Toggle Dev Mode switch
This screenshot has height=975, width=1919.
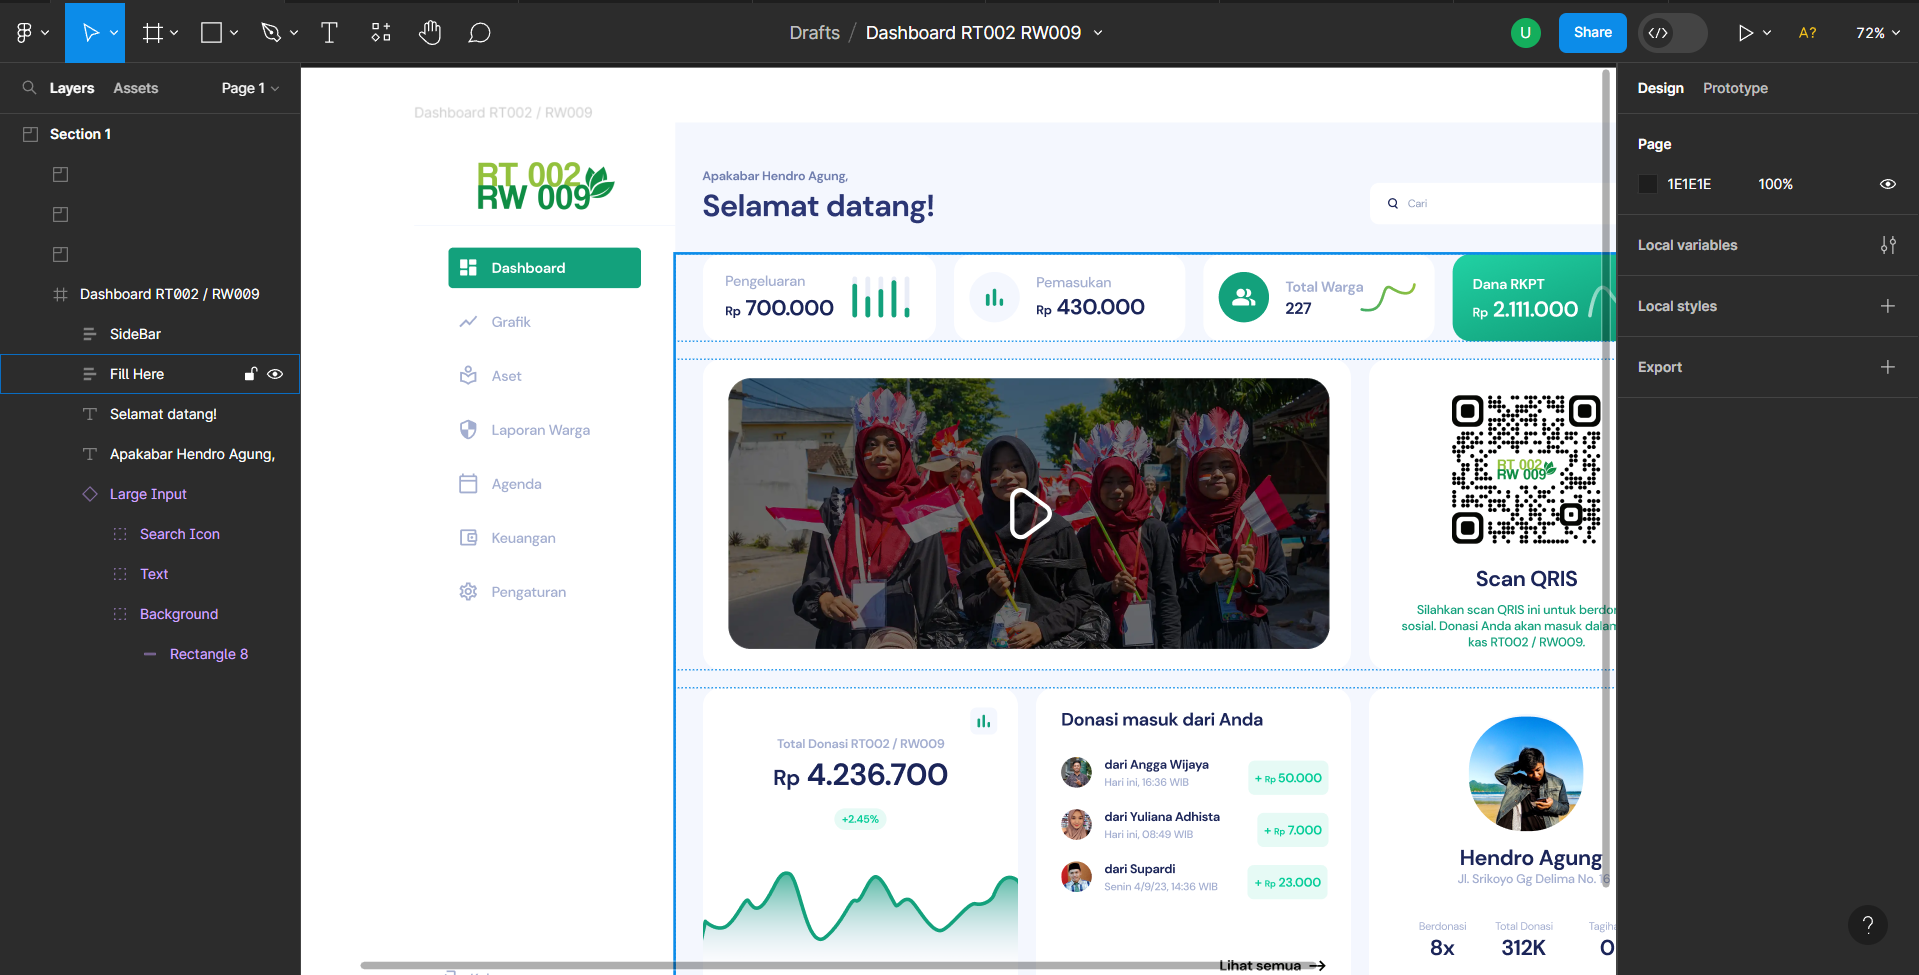pos(1673,33)
